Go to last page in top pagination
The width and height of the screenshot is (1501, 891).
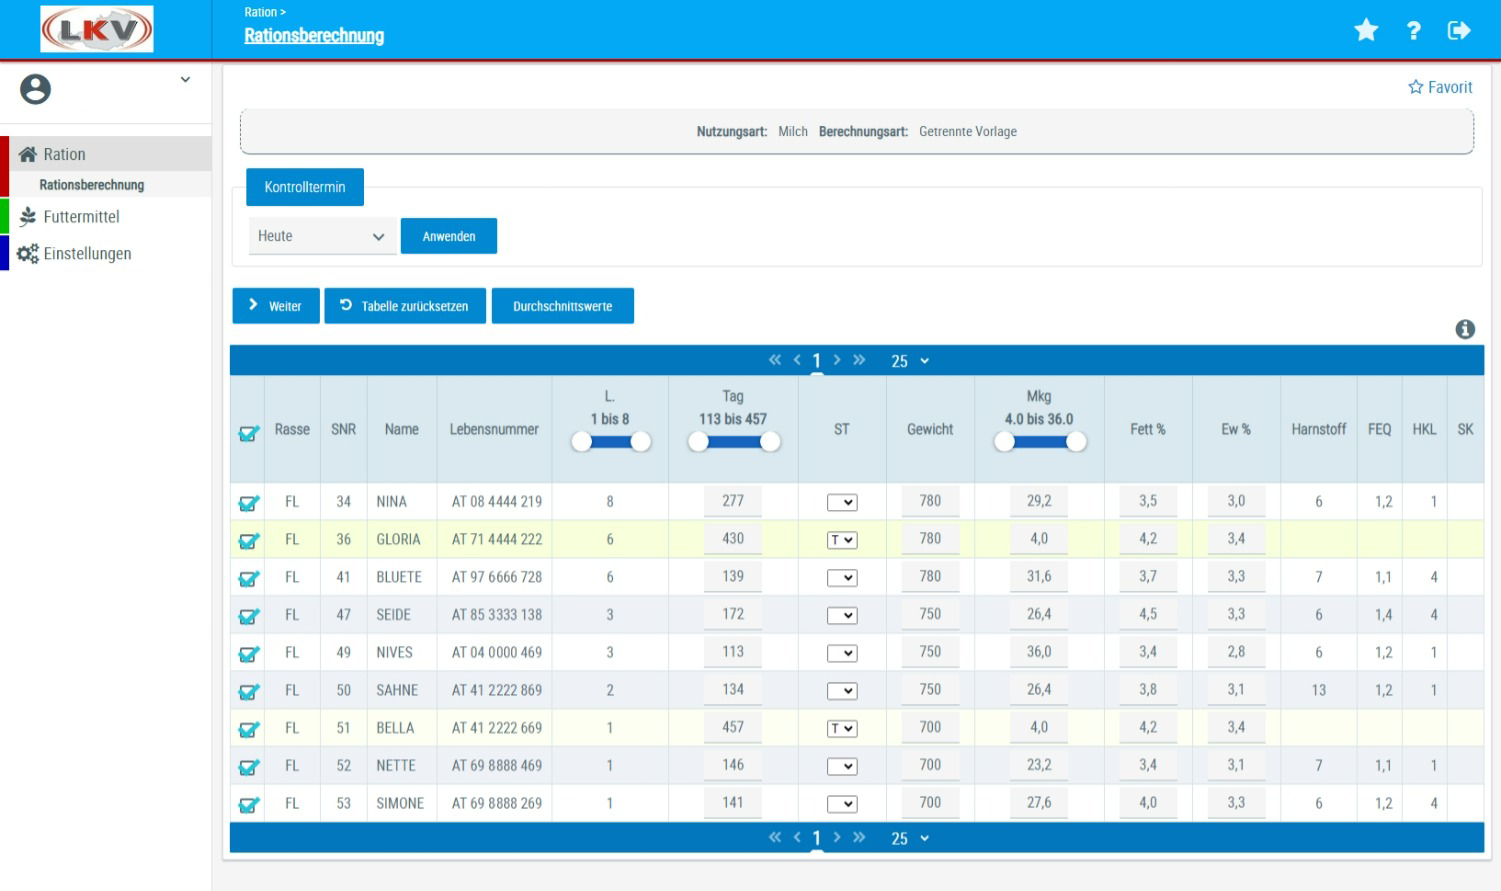point(859,360)
